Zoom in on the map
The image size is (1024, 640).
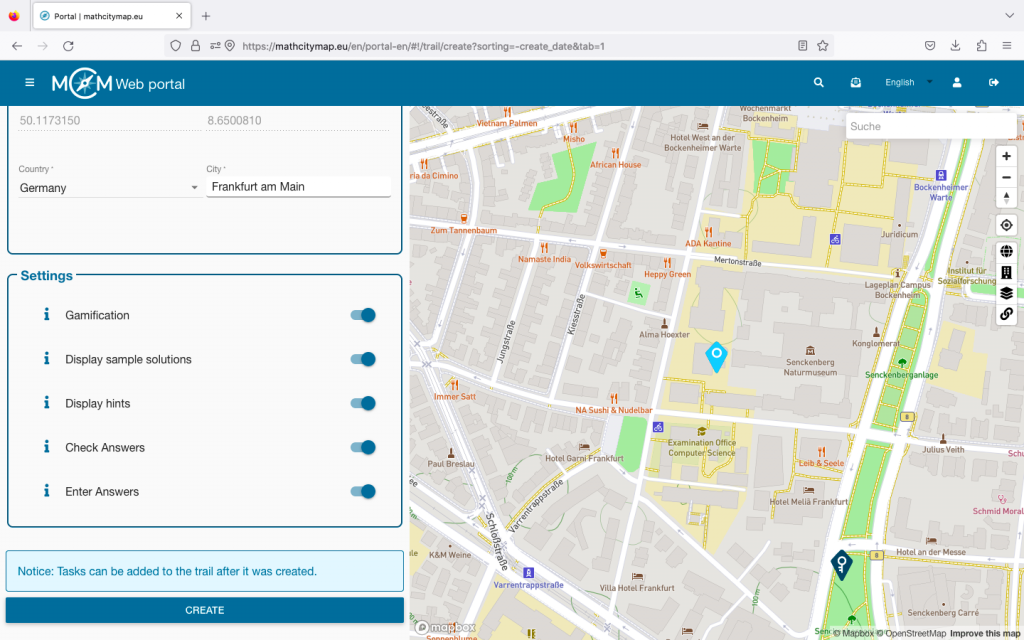click(1006, 156)
